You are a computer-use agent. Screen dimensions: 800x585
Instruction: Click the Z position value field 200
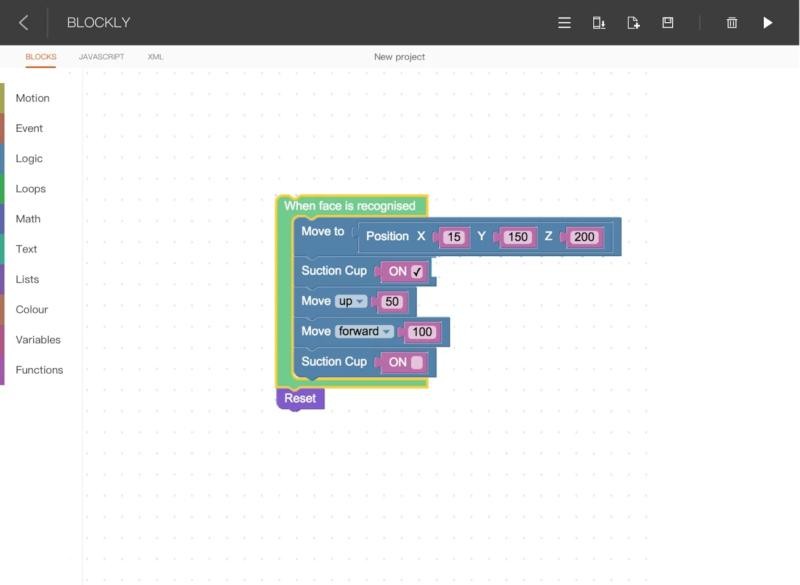(x=584, y=237)
